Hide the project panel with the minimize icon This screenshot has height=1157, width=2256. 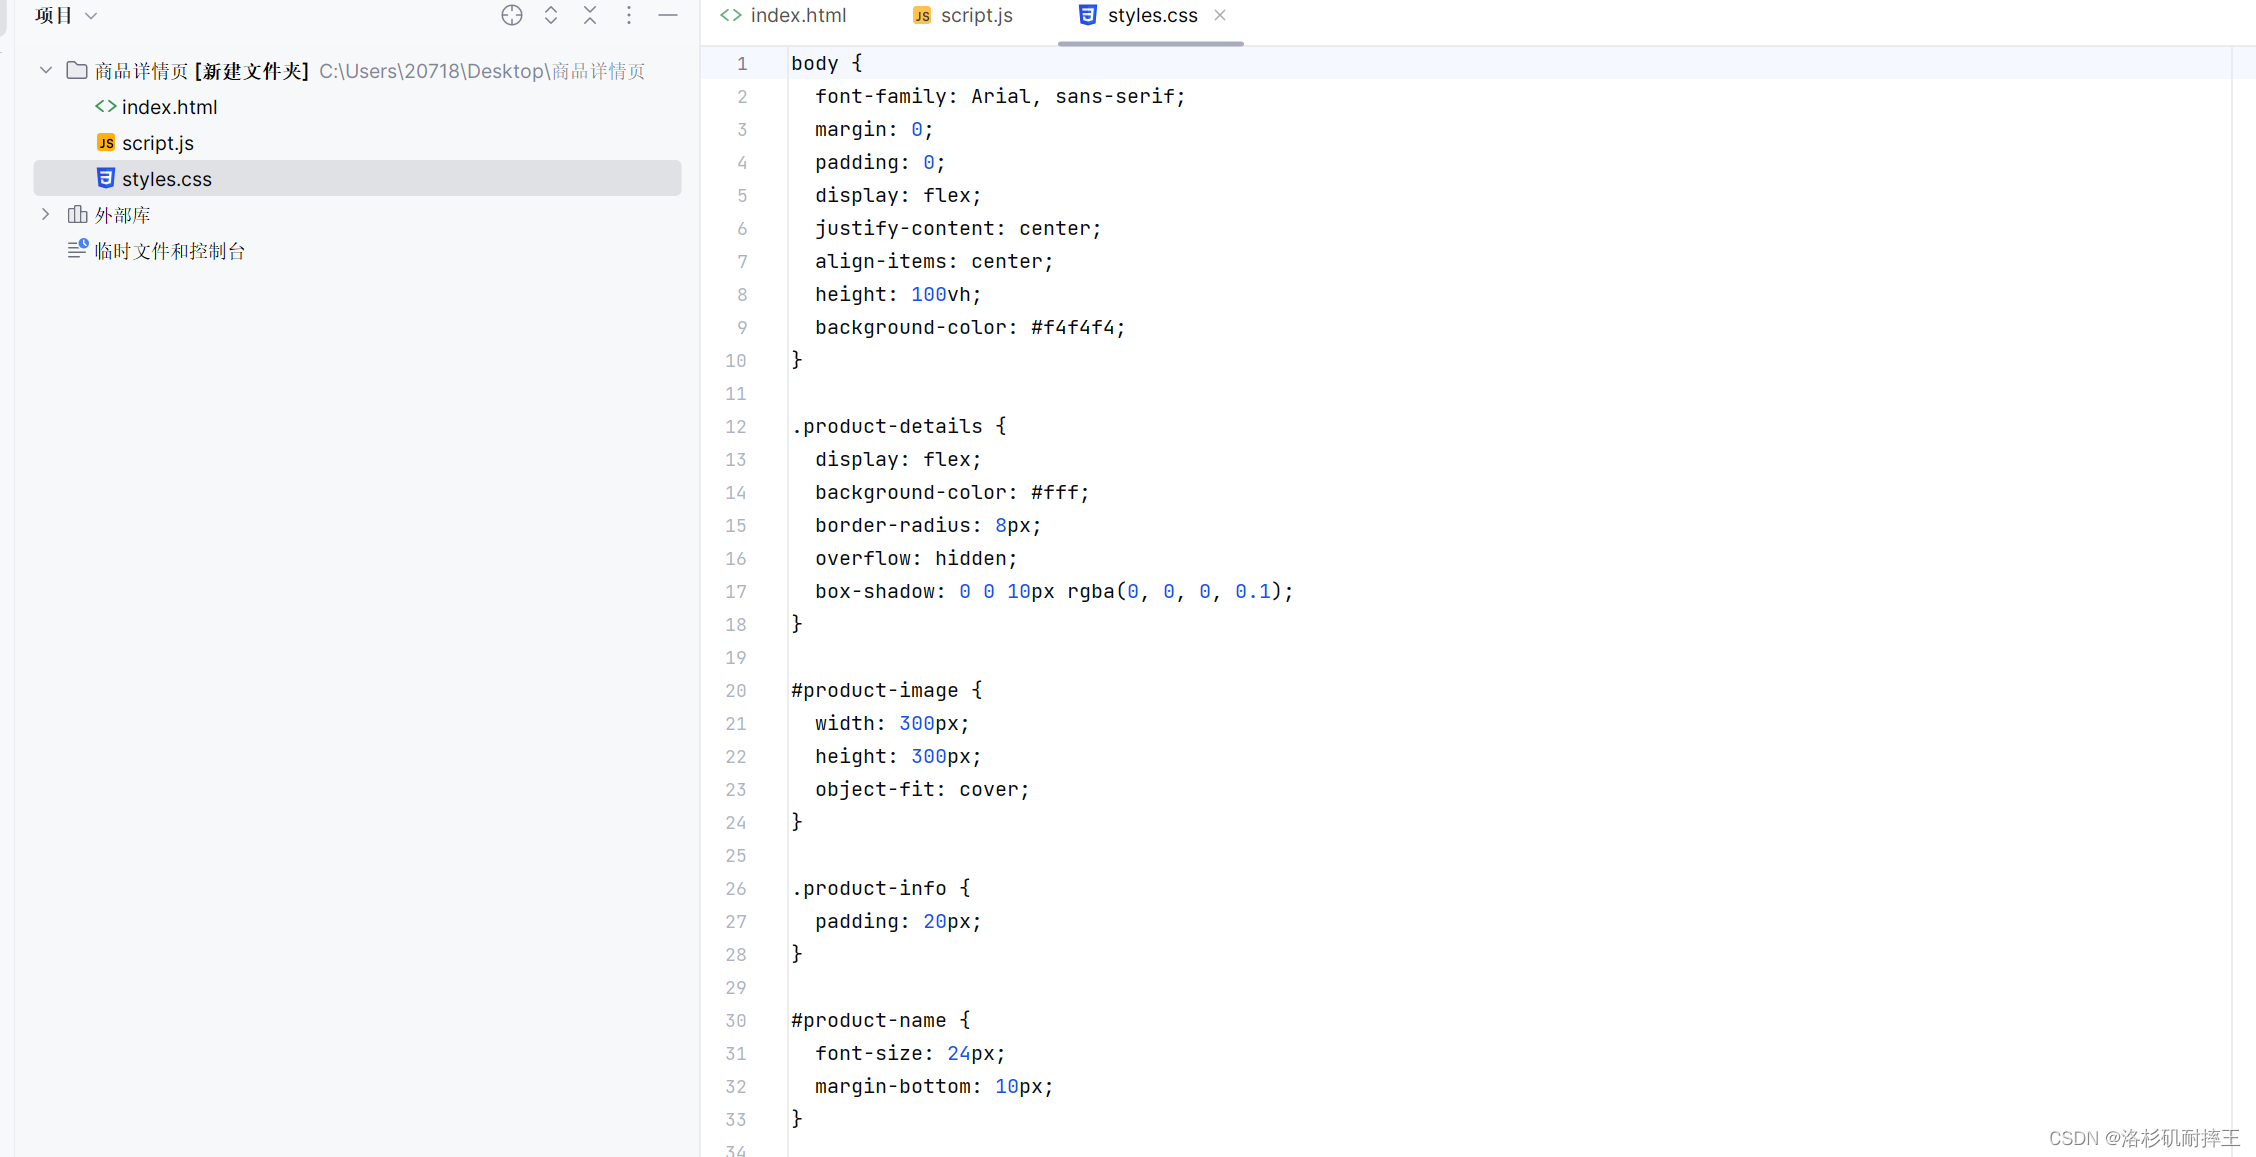[x=668, y=15]
